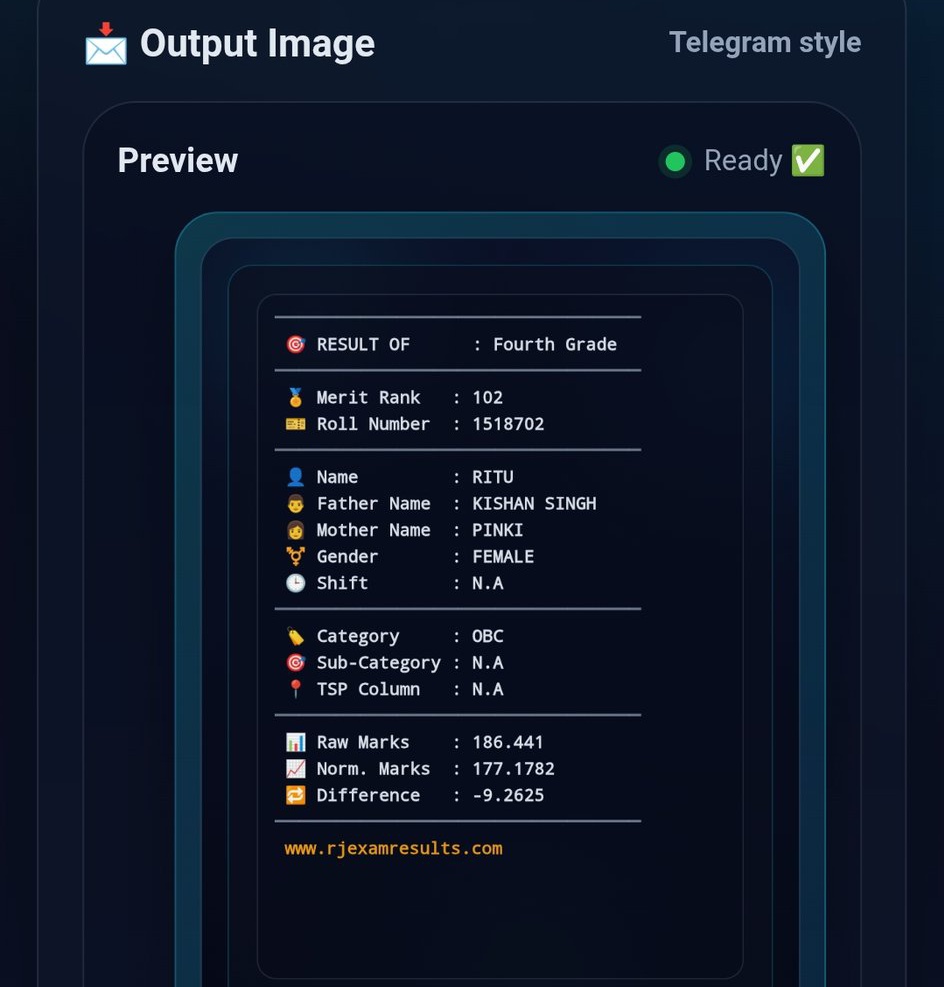944x987 pixels.
Task: Click the ticket icon beside Roll Number
Action: [296, 424]
